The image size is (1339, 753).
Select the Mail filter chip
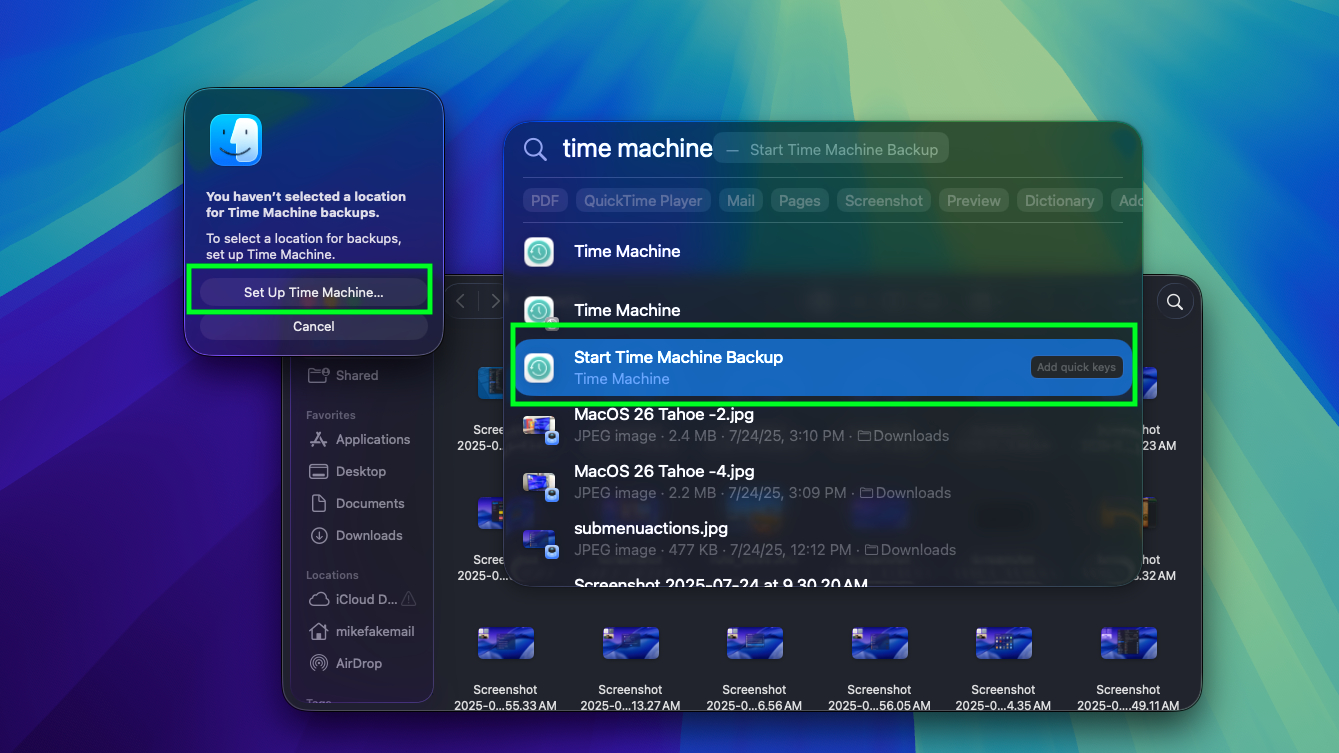tap(741, 201)
